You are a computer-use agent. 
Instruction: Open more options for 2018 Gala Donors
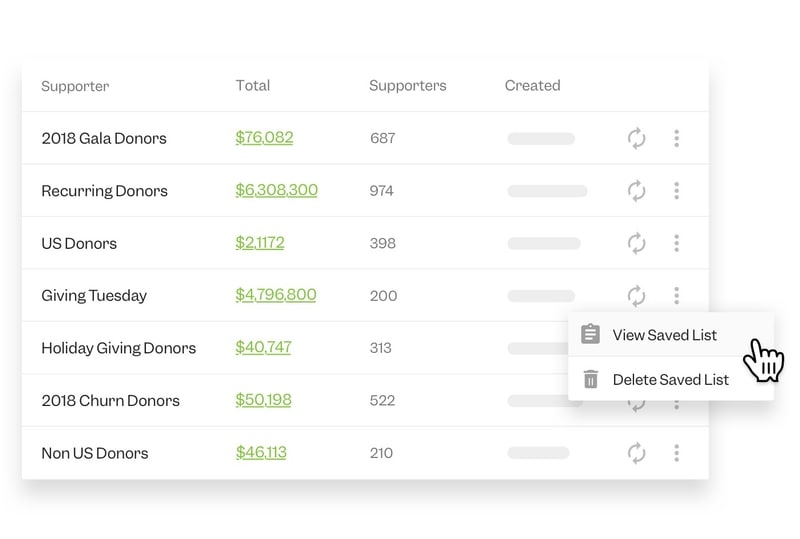coord(677,138)
